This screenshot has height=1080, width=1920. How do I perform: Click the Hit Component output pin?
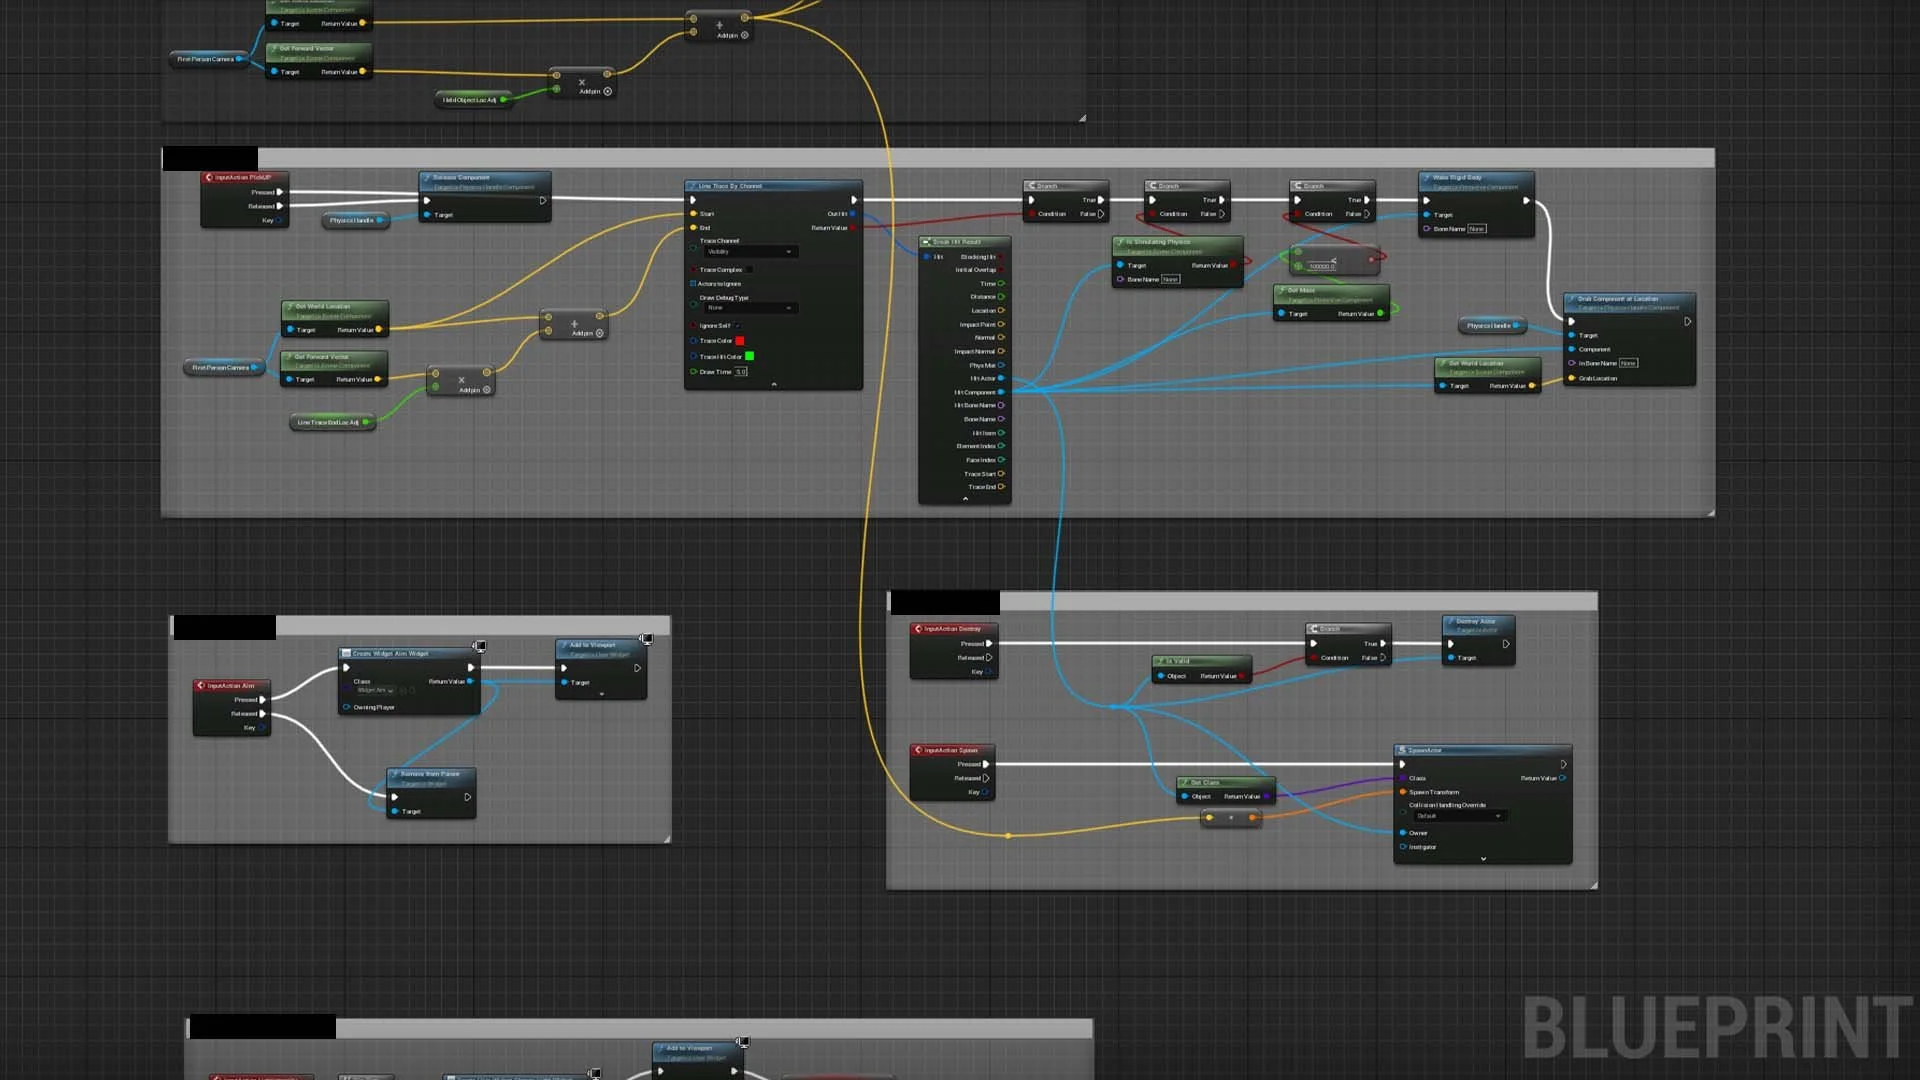coord(1001,392)
